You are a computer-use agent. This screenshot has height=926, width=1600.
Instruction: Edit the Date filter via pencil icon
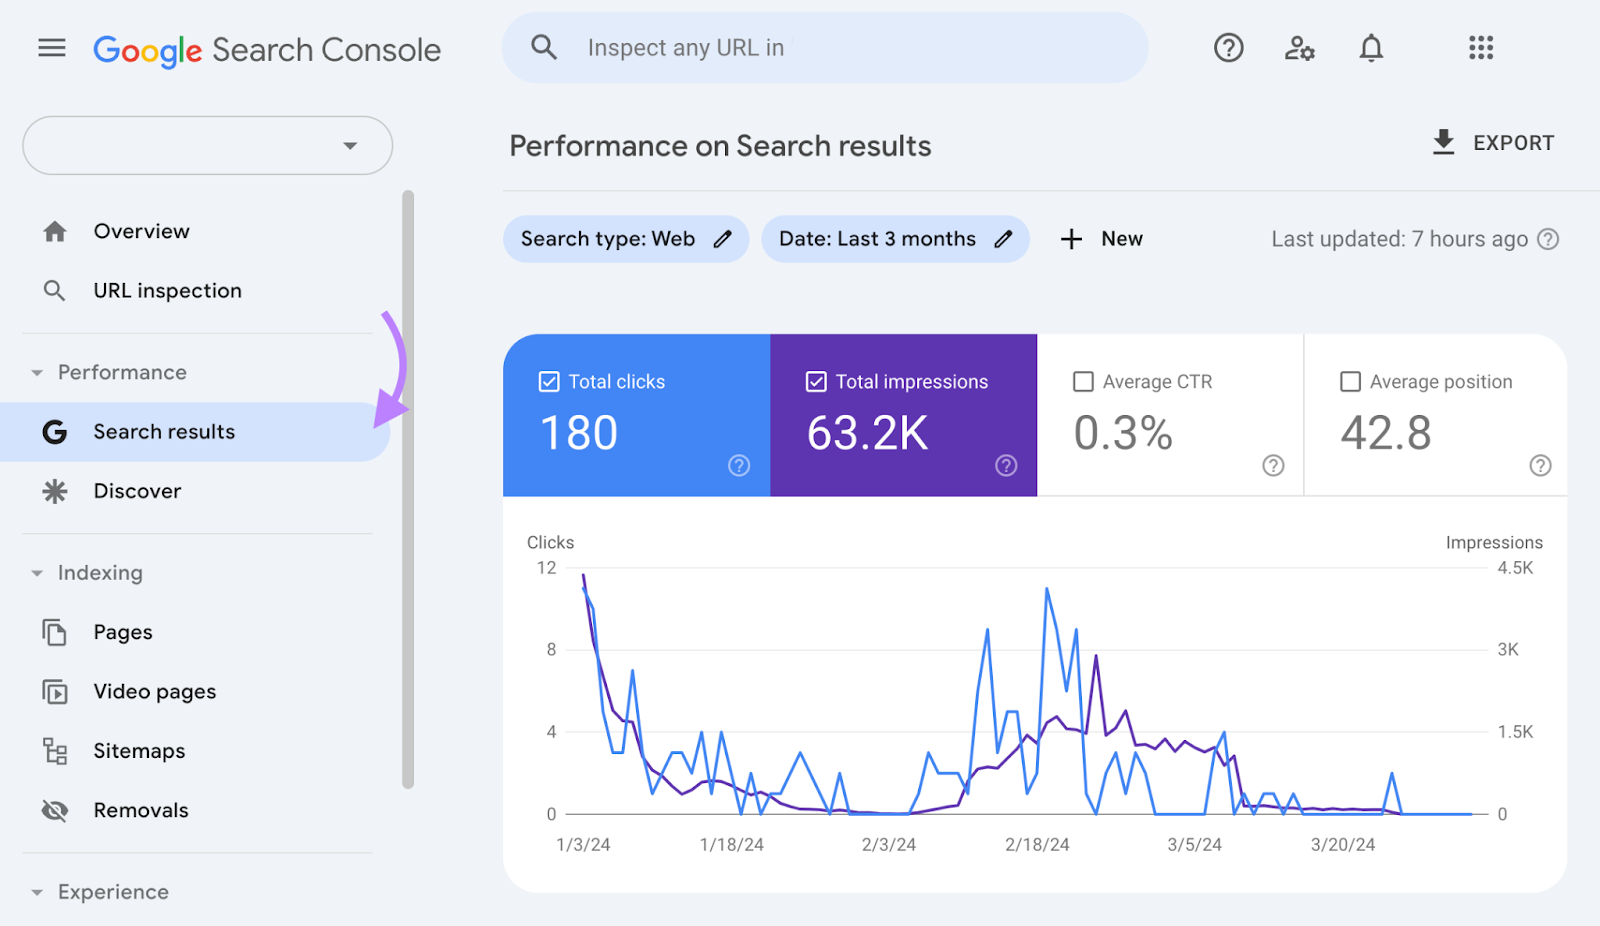[1004, 238]
